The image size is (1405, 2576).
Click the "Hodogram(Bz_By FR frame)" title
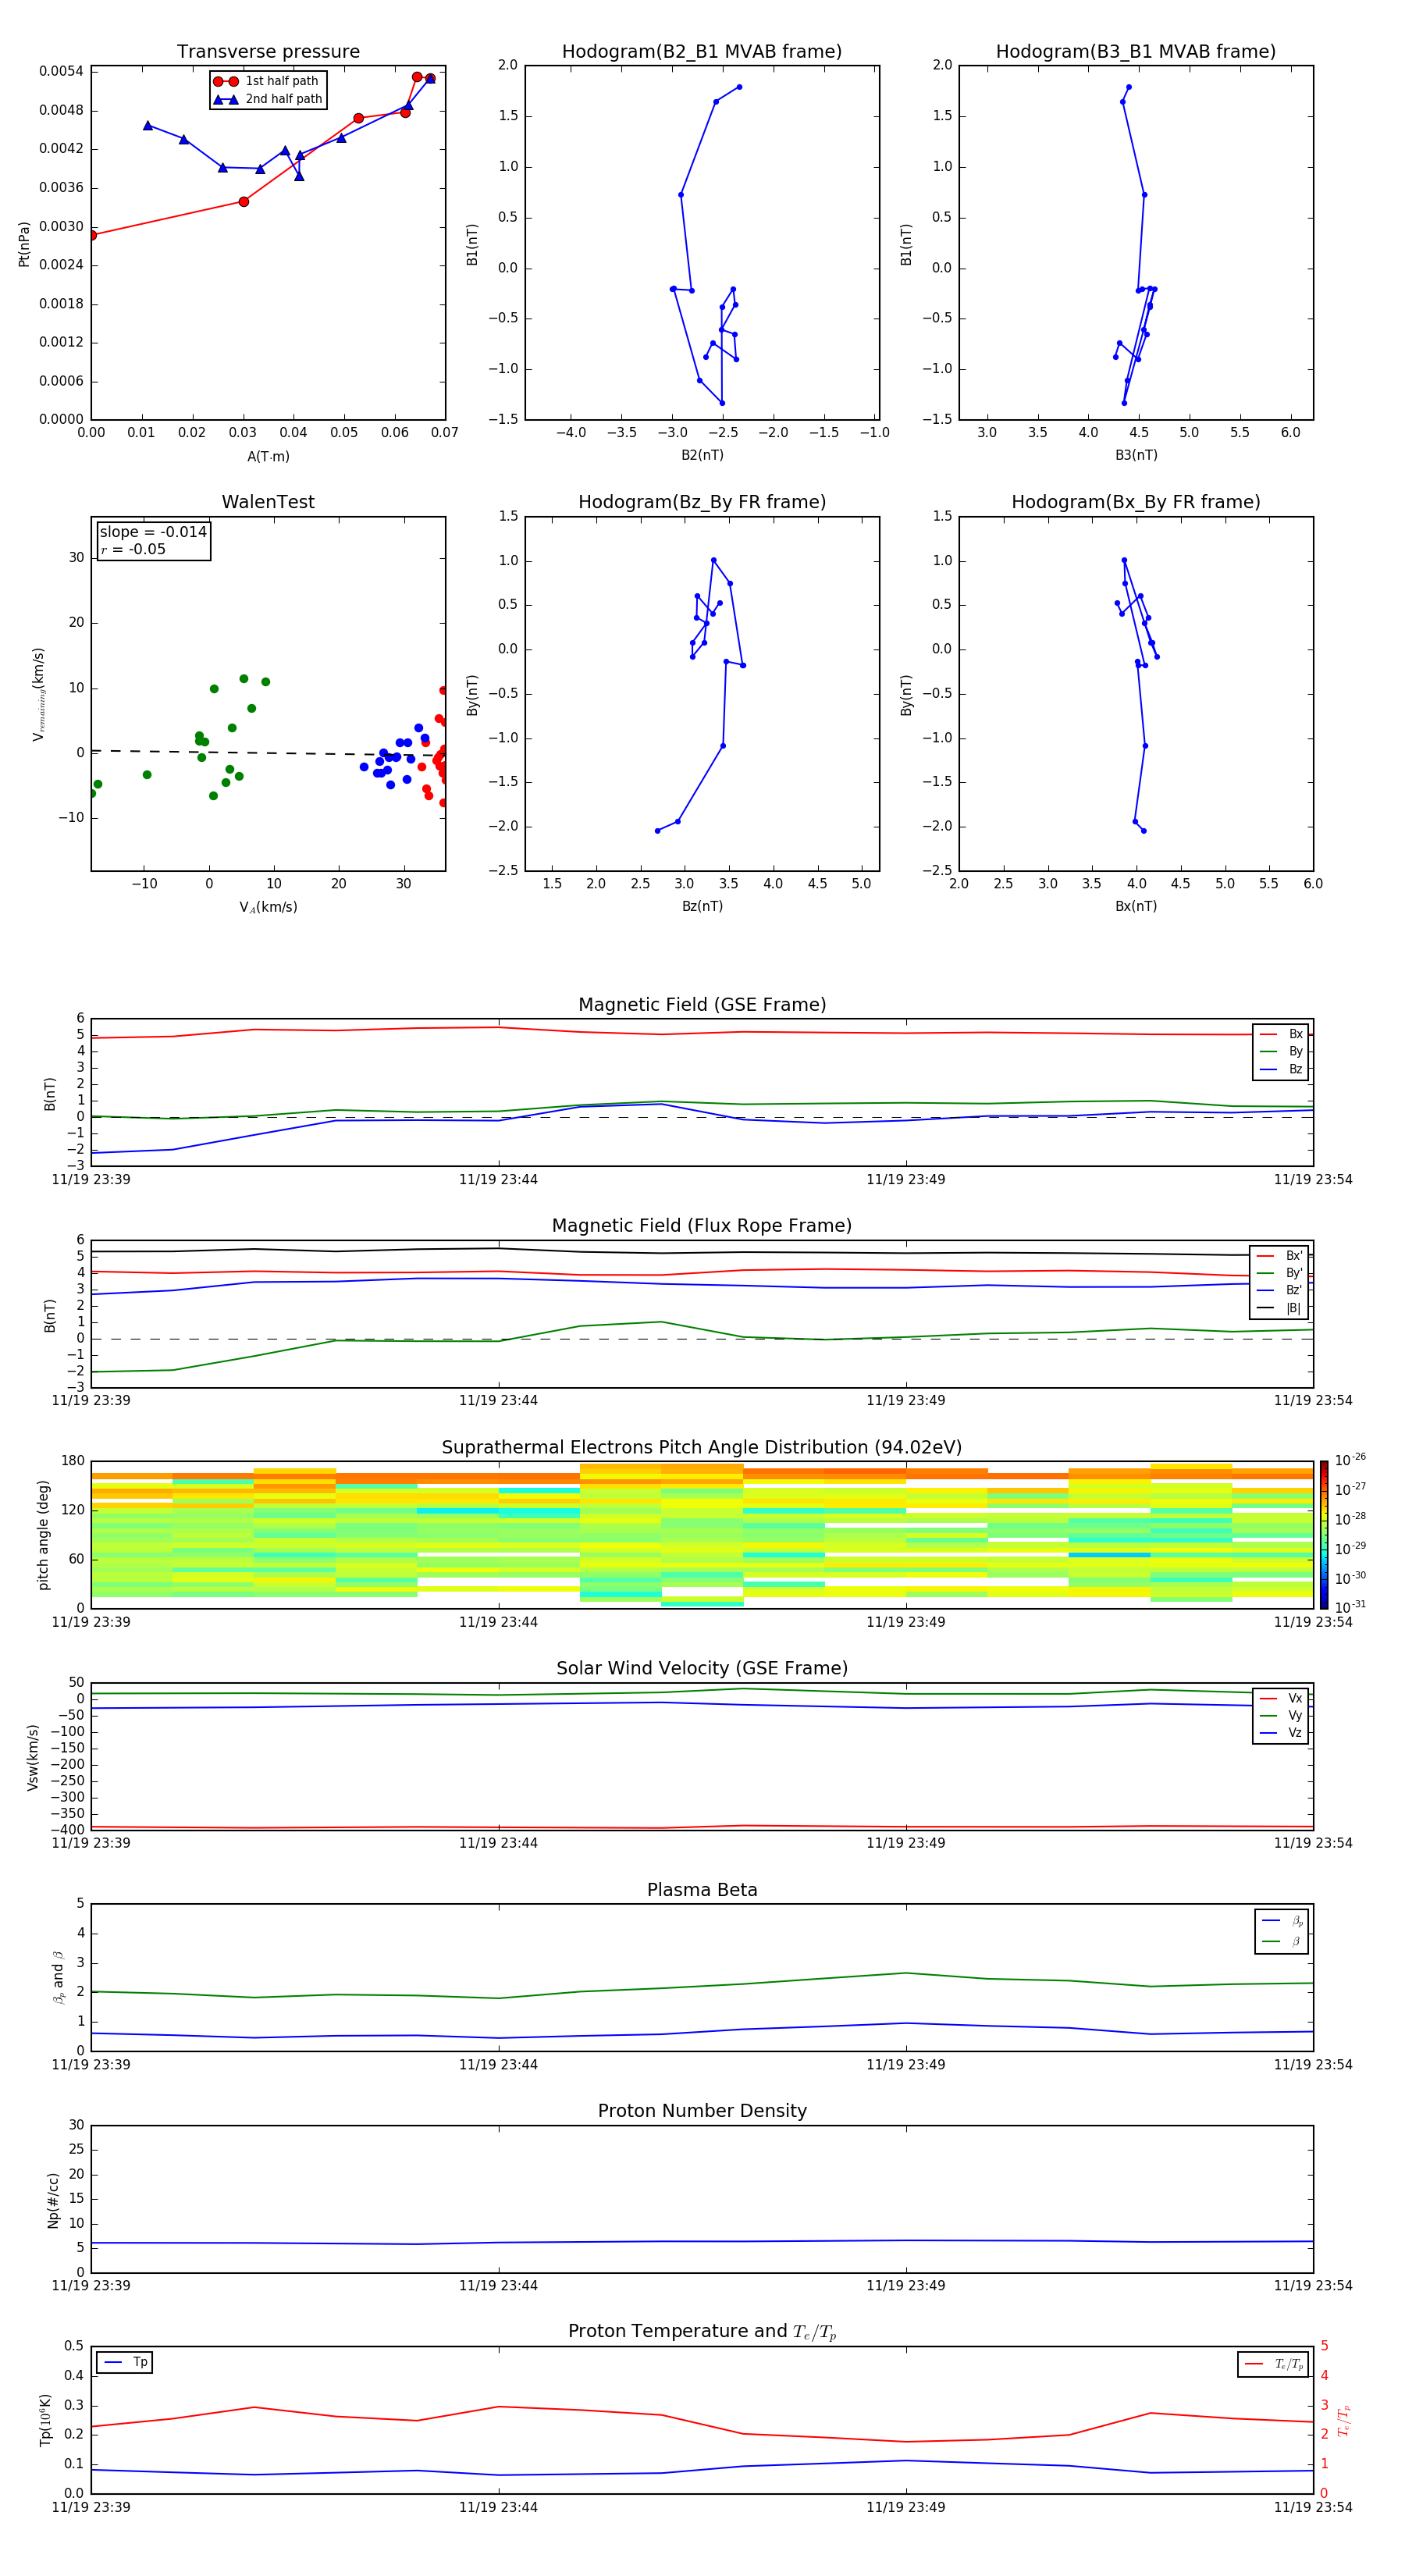point(702,502)
